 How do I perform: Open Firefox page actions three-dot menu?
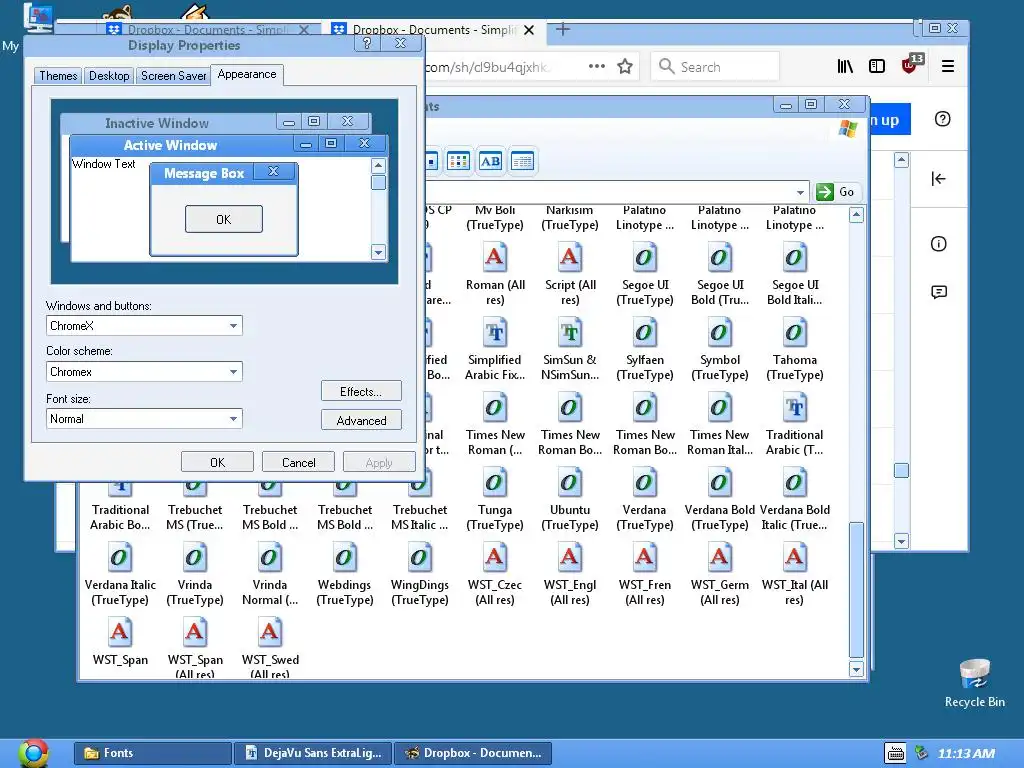point(596,66)
